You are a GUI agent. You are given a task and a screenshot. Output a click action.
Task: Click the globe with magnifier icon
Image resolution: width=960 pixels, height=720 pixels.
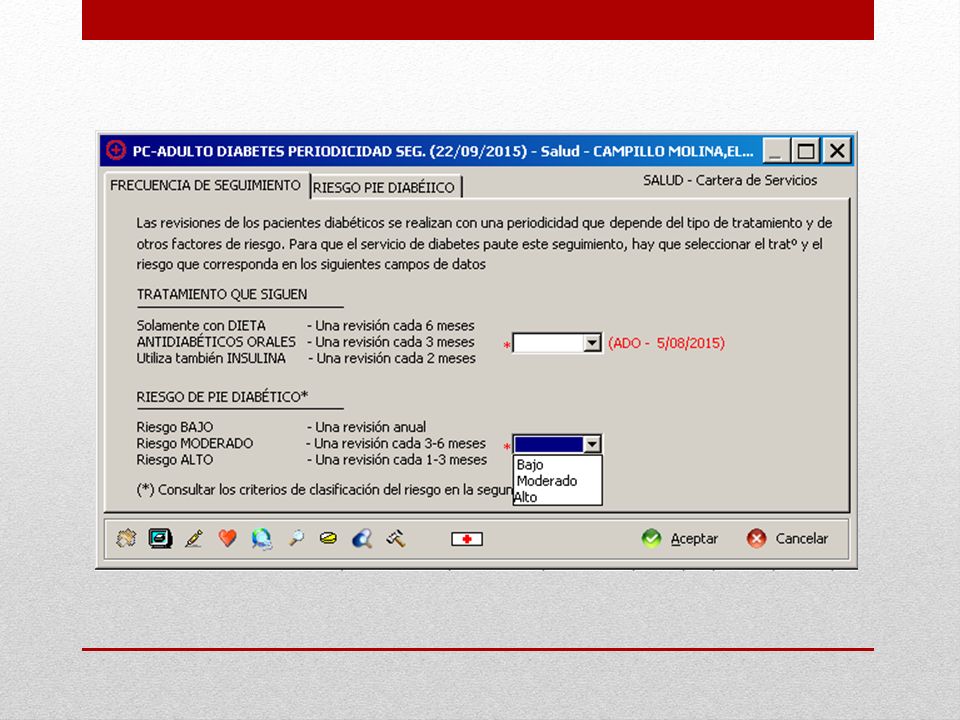[261, 539]
